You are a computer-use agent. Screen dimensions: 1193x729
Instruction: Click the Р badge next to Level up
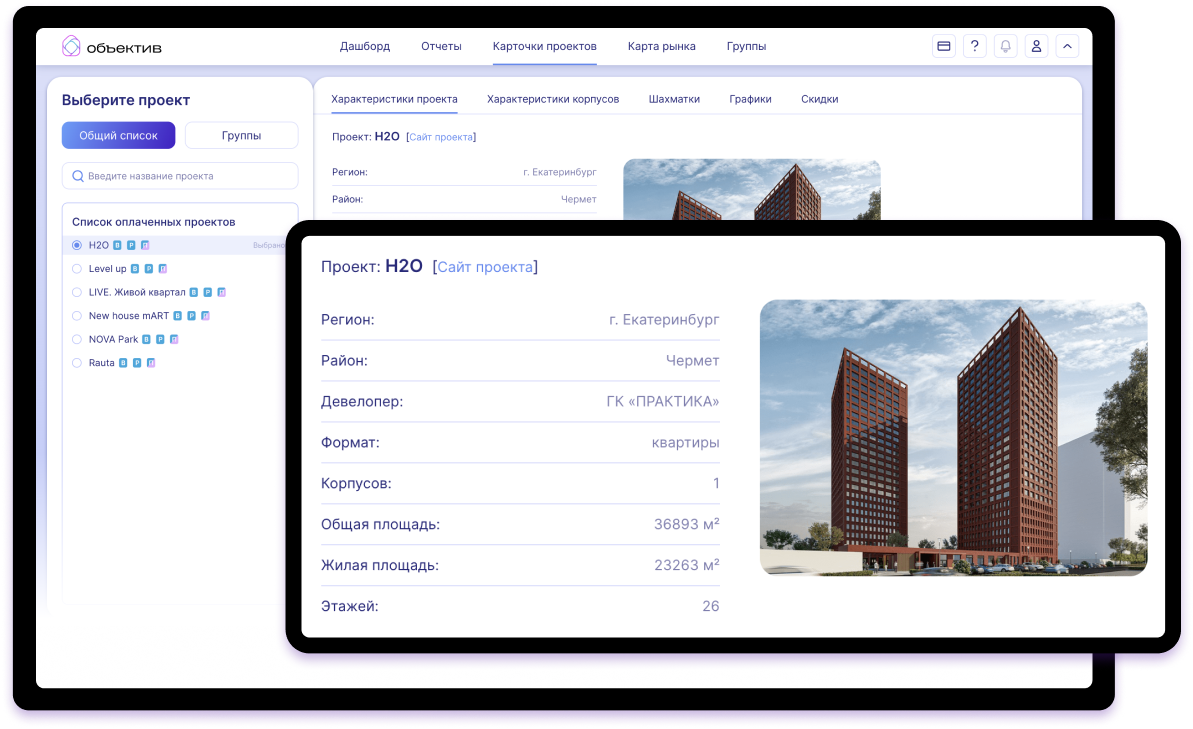click(148, 269)
